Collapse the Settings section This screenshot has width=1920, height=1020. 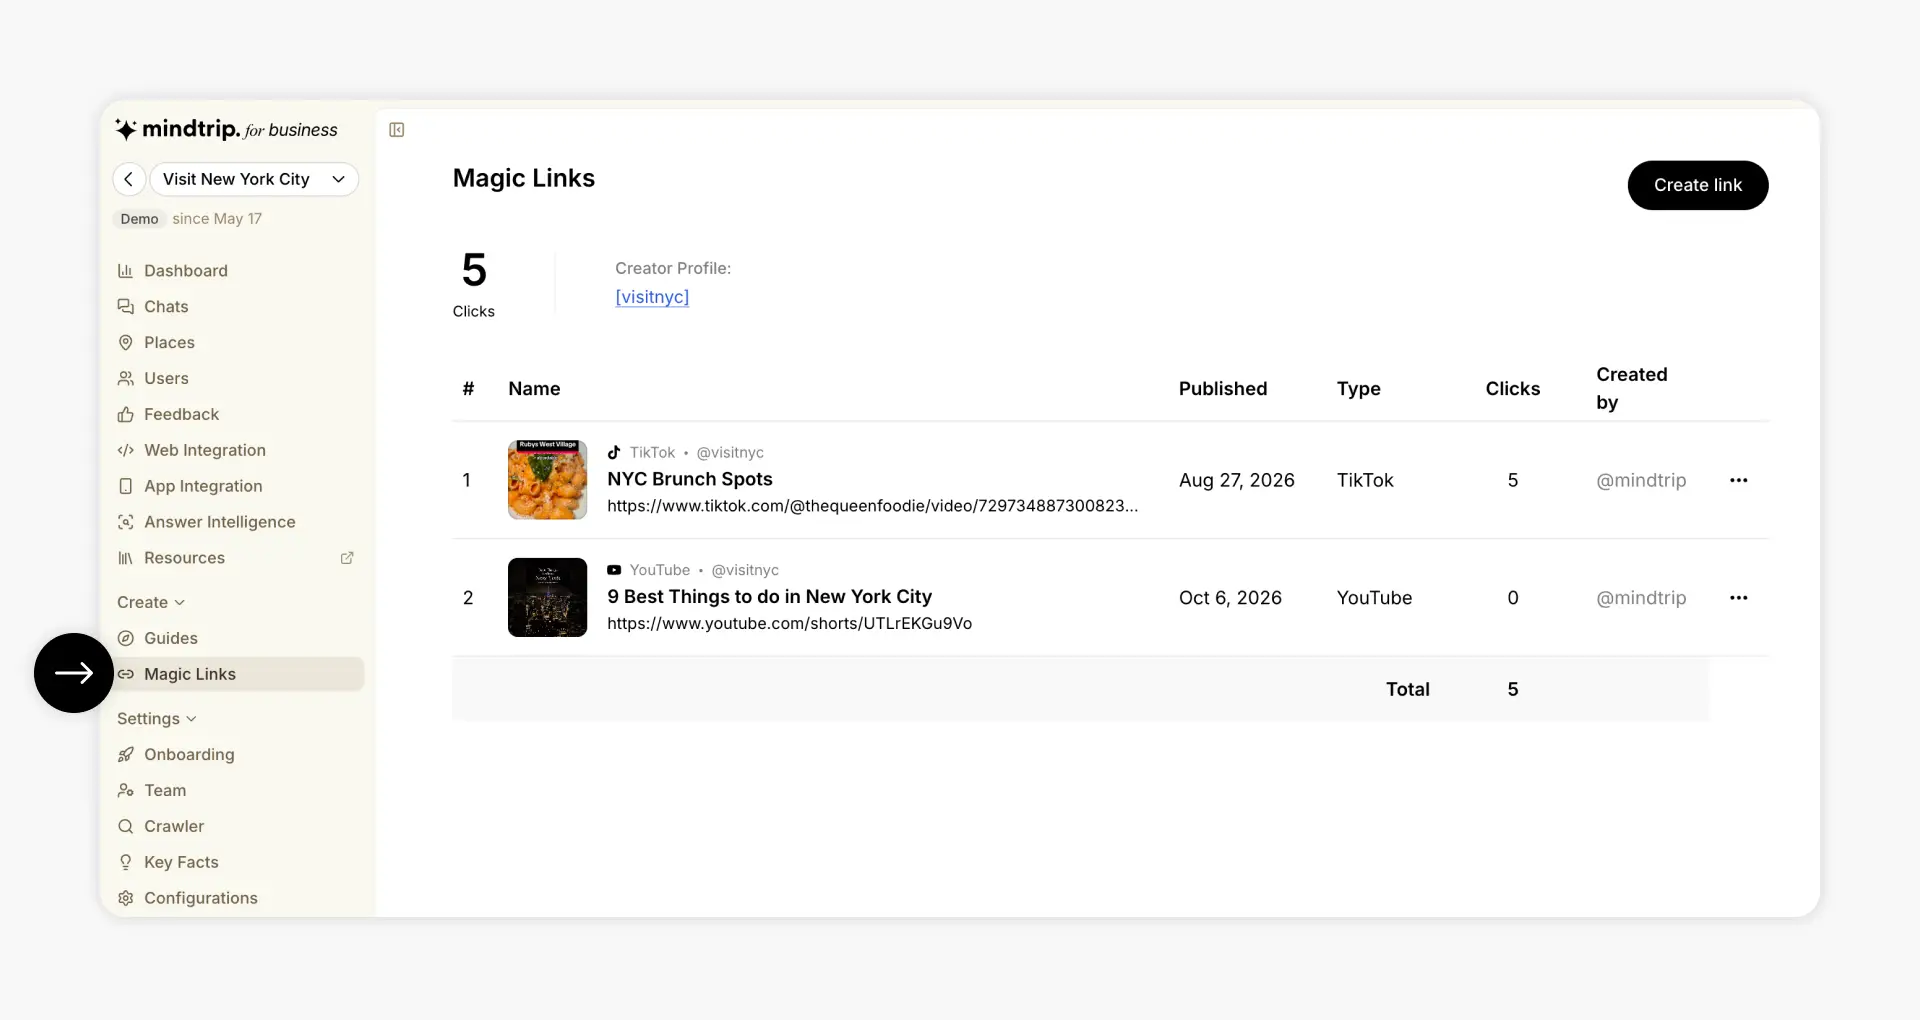coord(157,719)
